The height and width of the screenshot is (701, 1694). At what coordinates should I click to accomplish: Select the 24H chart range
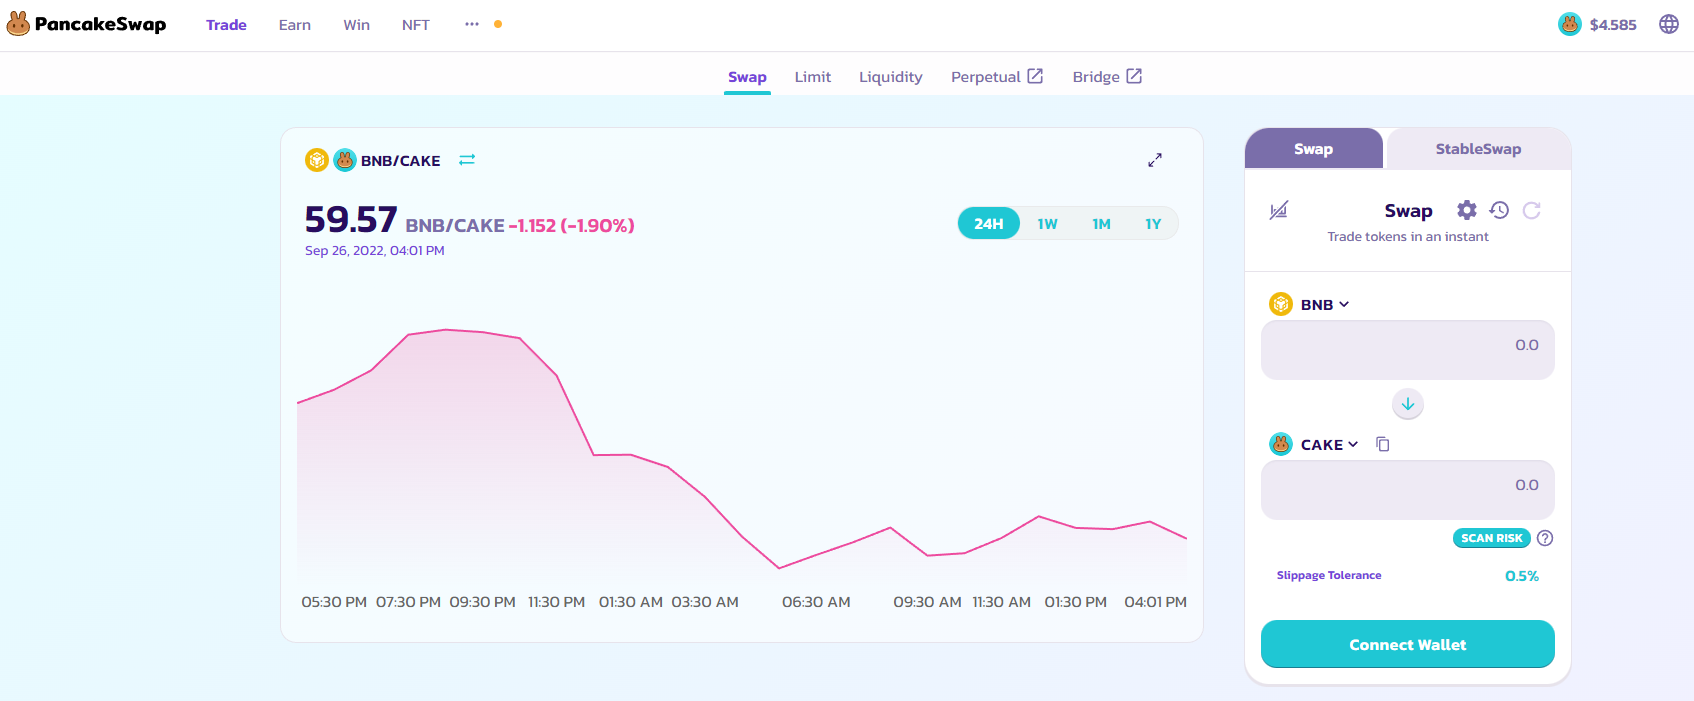(x=989, y=224)
